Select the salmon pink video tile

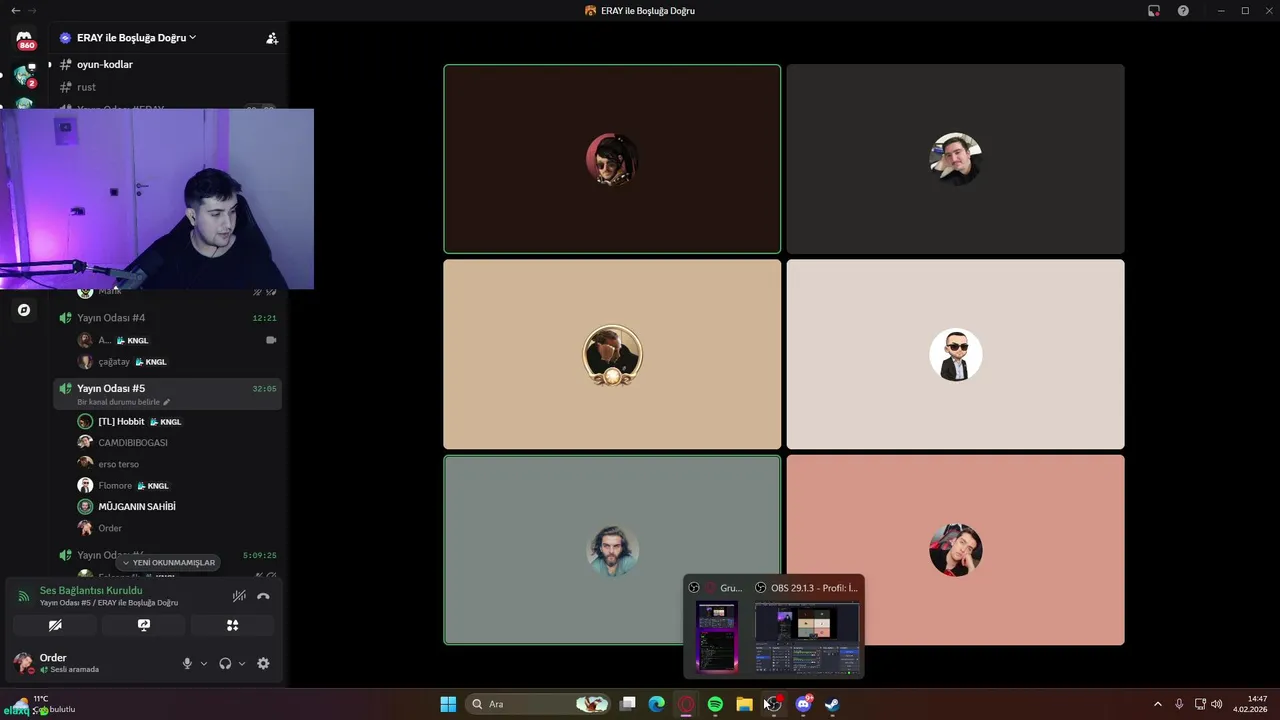coord(955,550)
